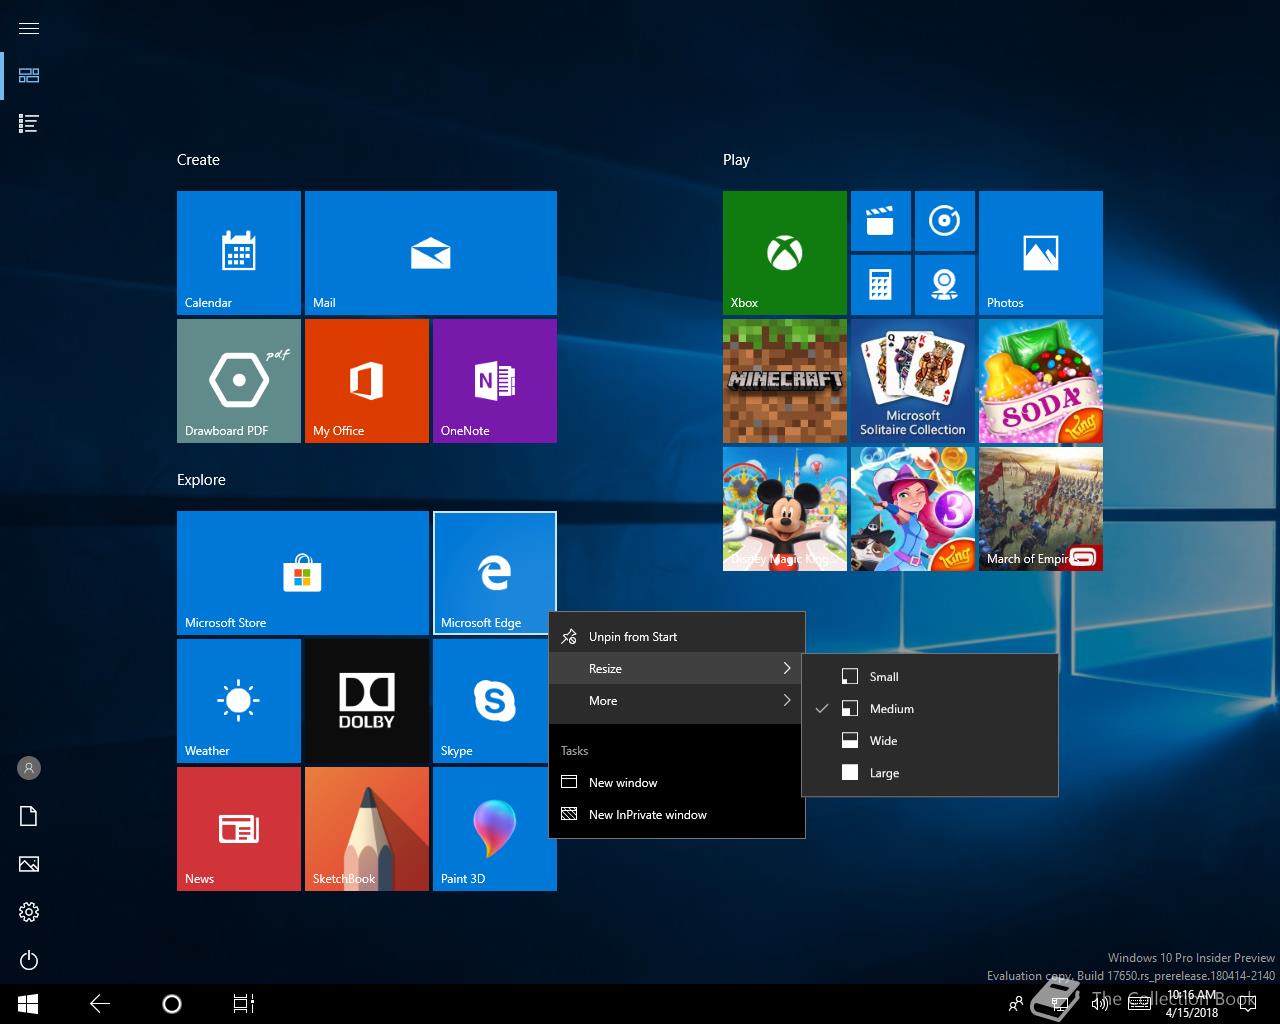
Task: Open the Movies & TV small tile
Action: (880, 221)
